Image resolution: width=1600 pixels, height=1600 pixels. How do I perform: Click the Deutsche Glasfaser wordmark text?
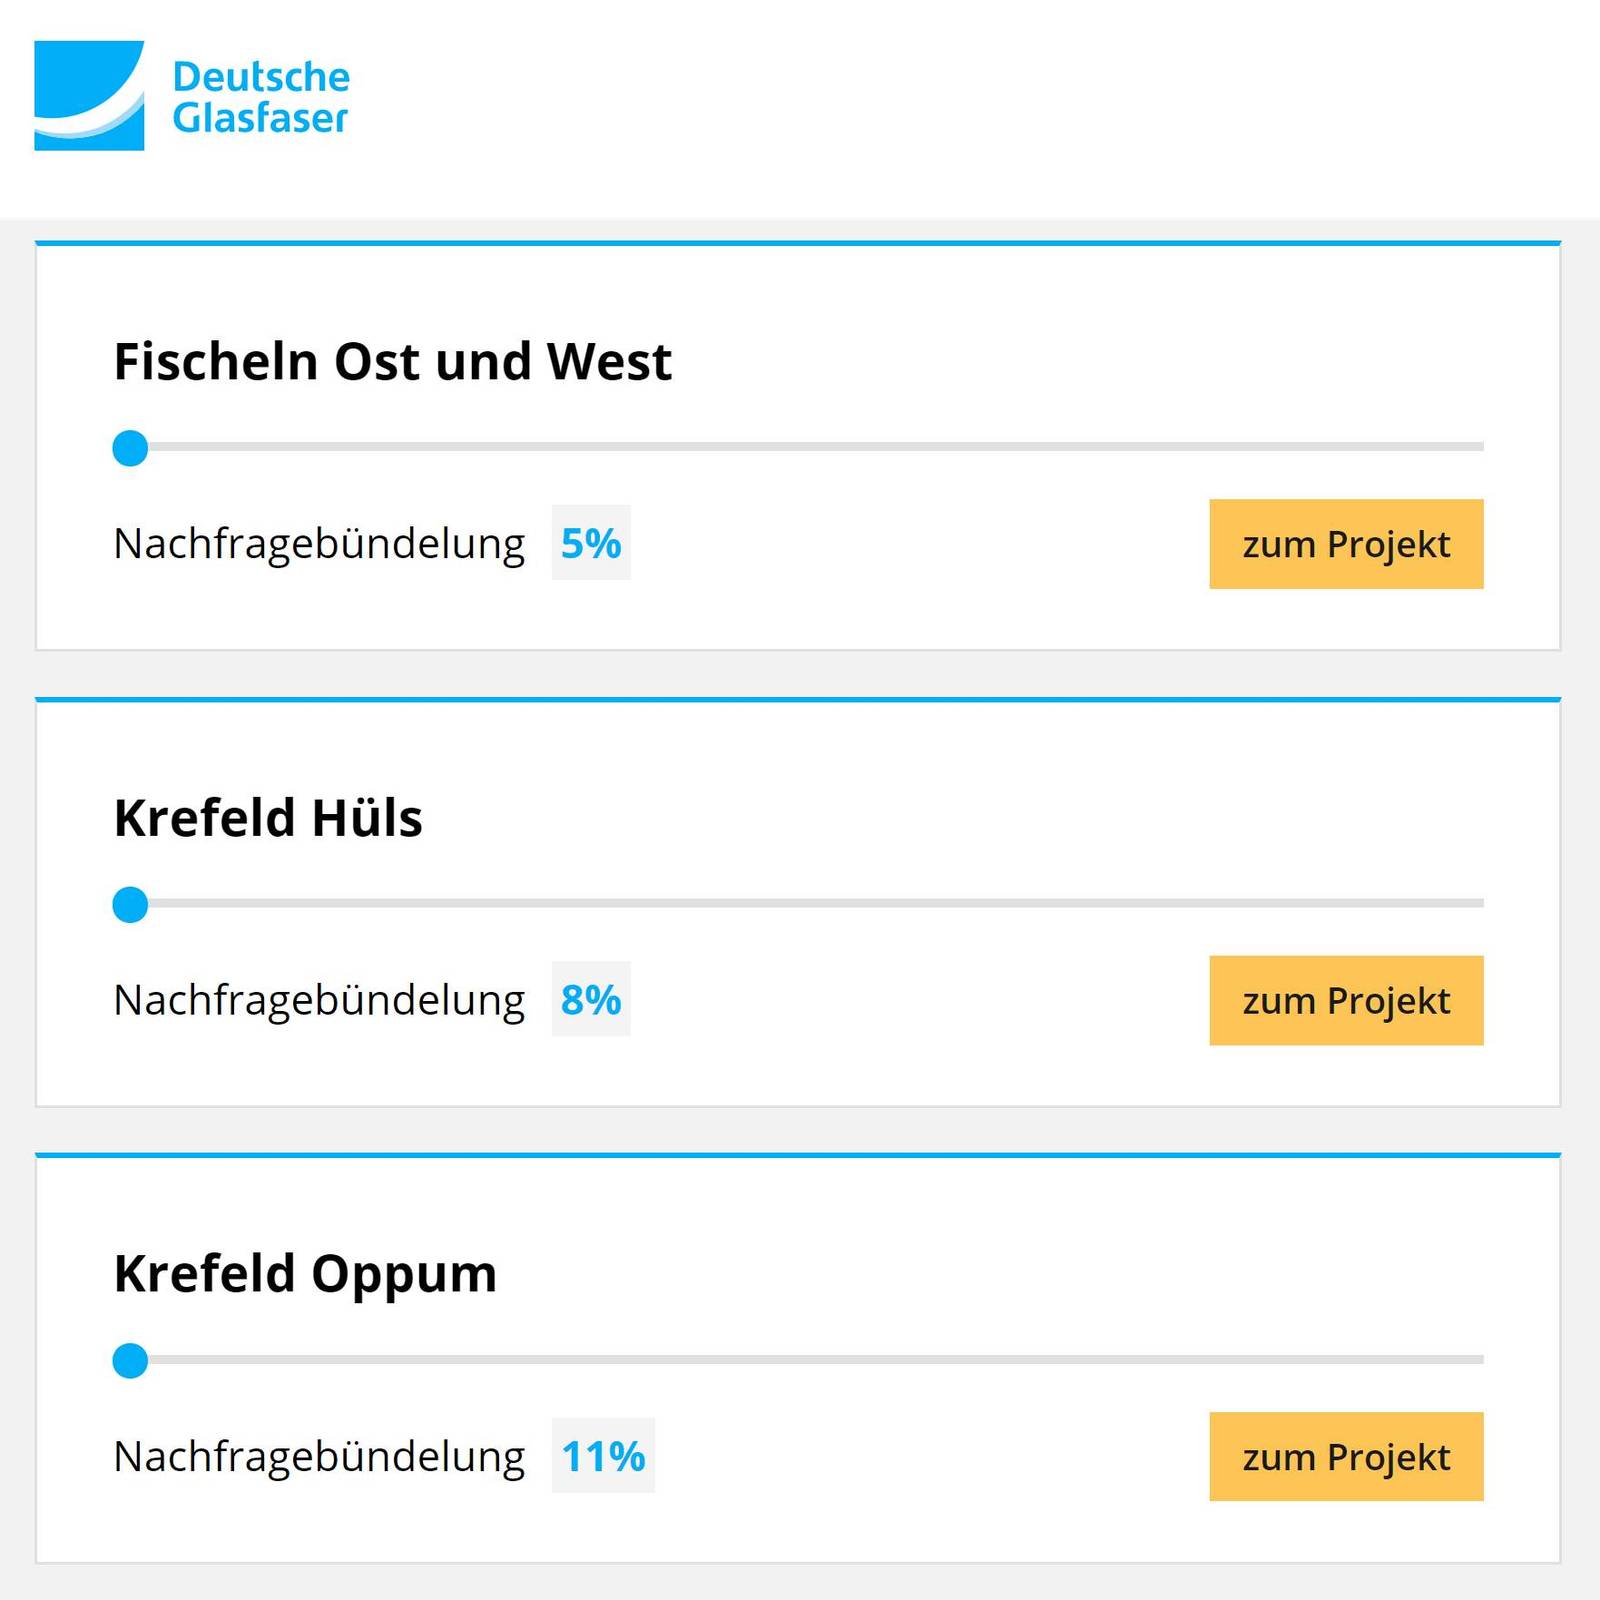(x=262, y=95)
